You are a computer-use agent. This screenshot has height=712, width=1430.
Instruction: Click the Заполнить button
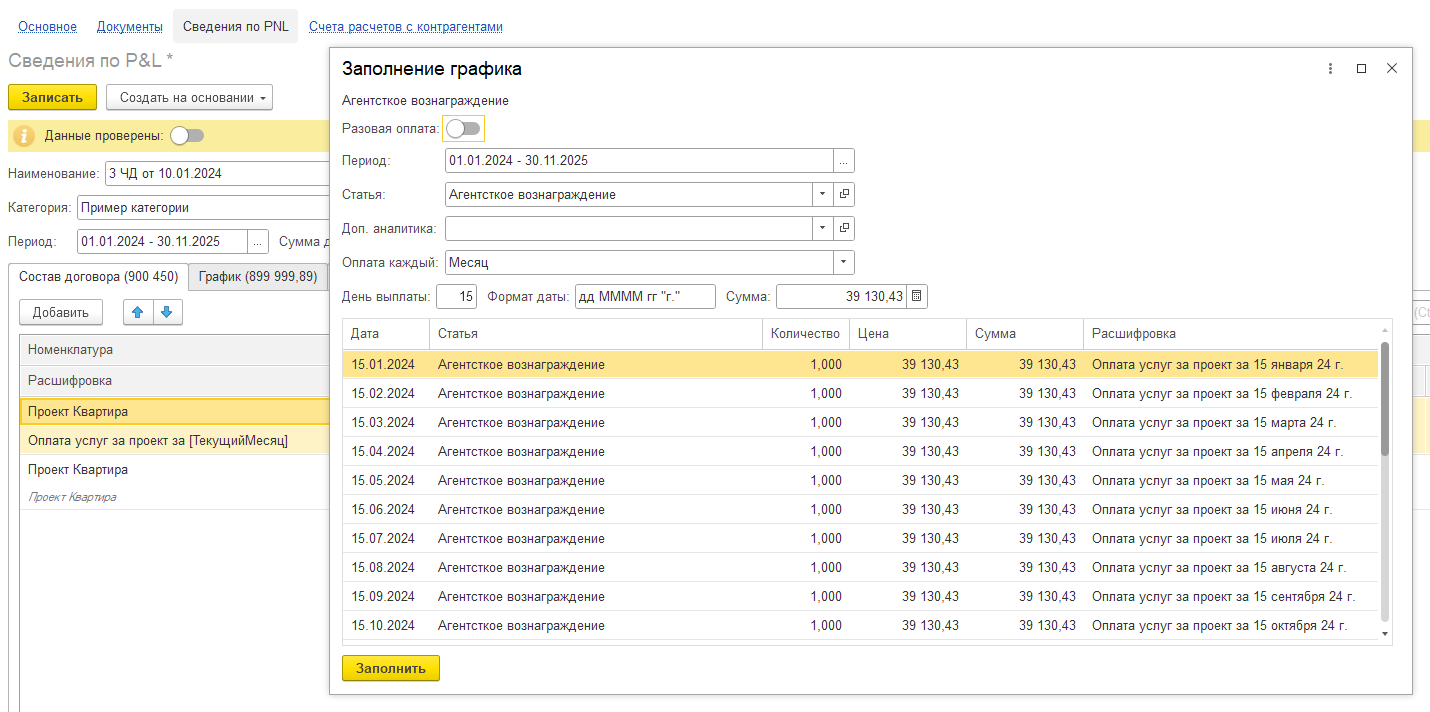click(x=391, y=668)
